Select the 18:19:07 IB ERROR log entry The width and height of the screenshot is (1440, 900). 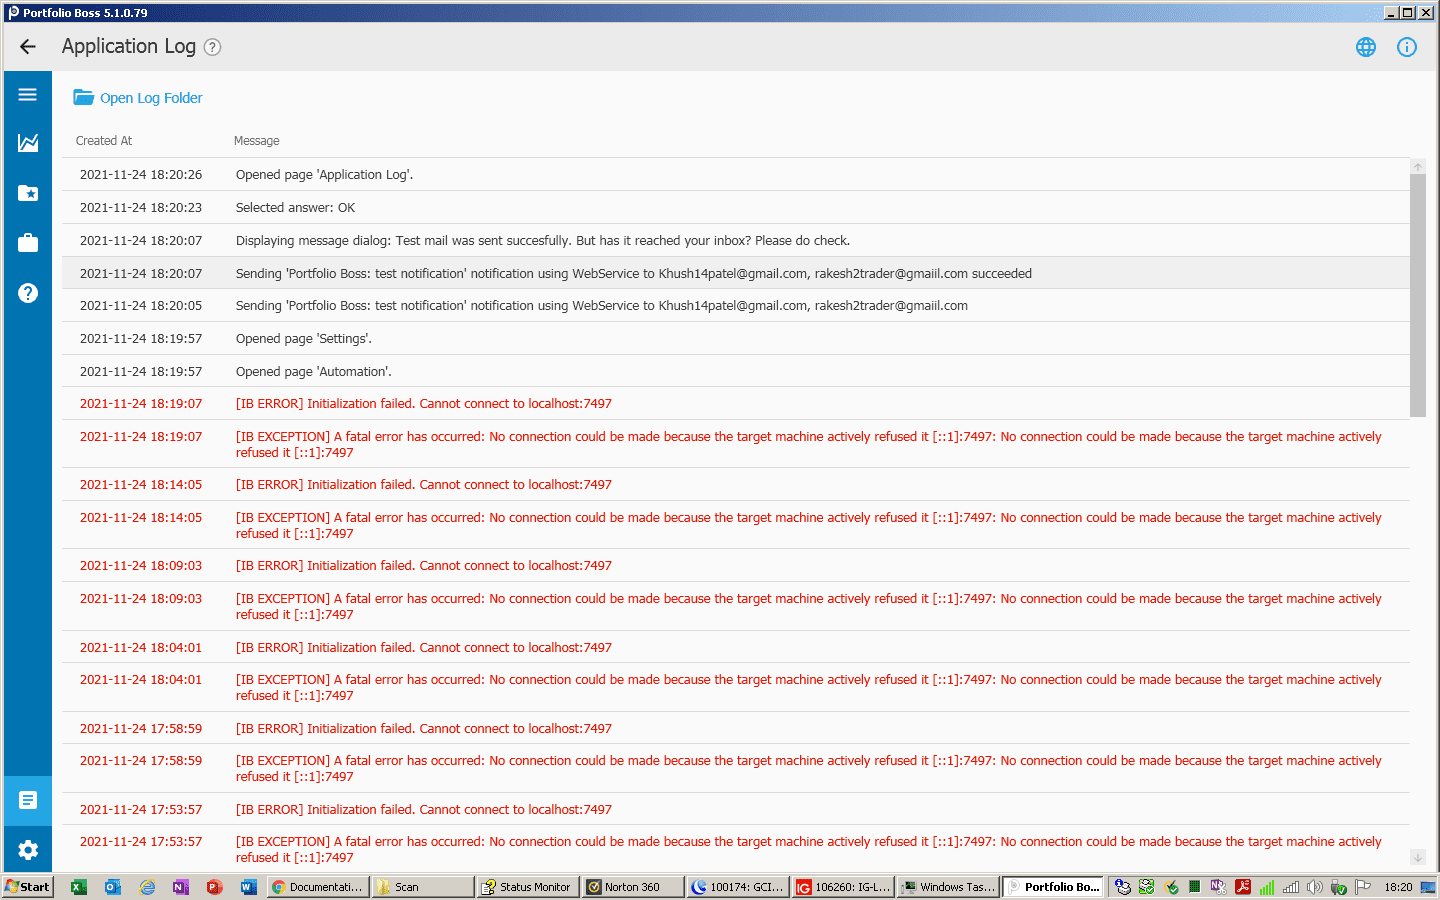[423, 404]
